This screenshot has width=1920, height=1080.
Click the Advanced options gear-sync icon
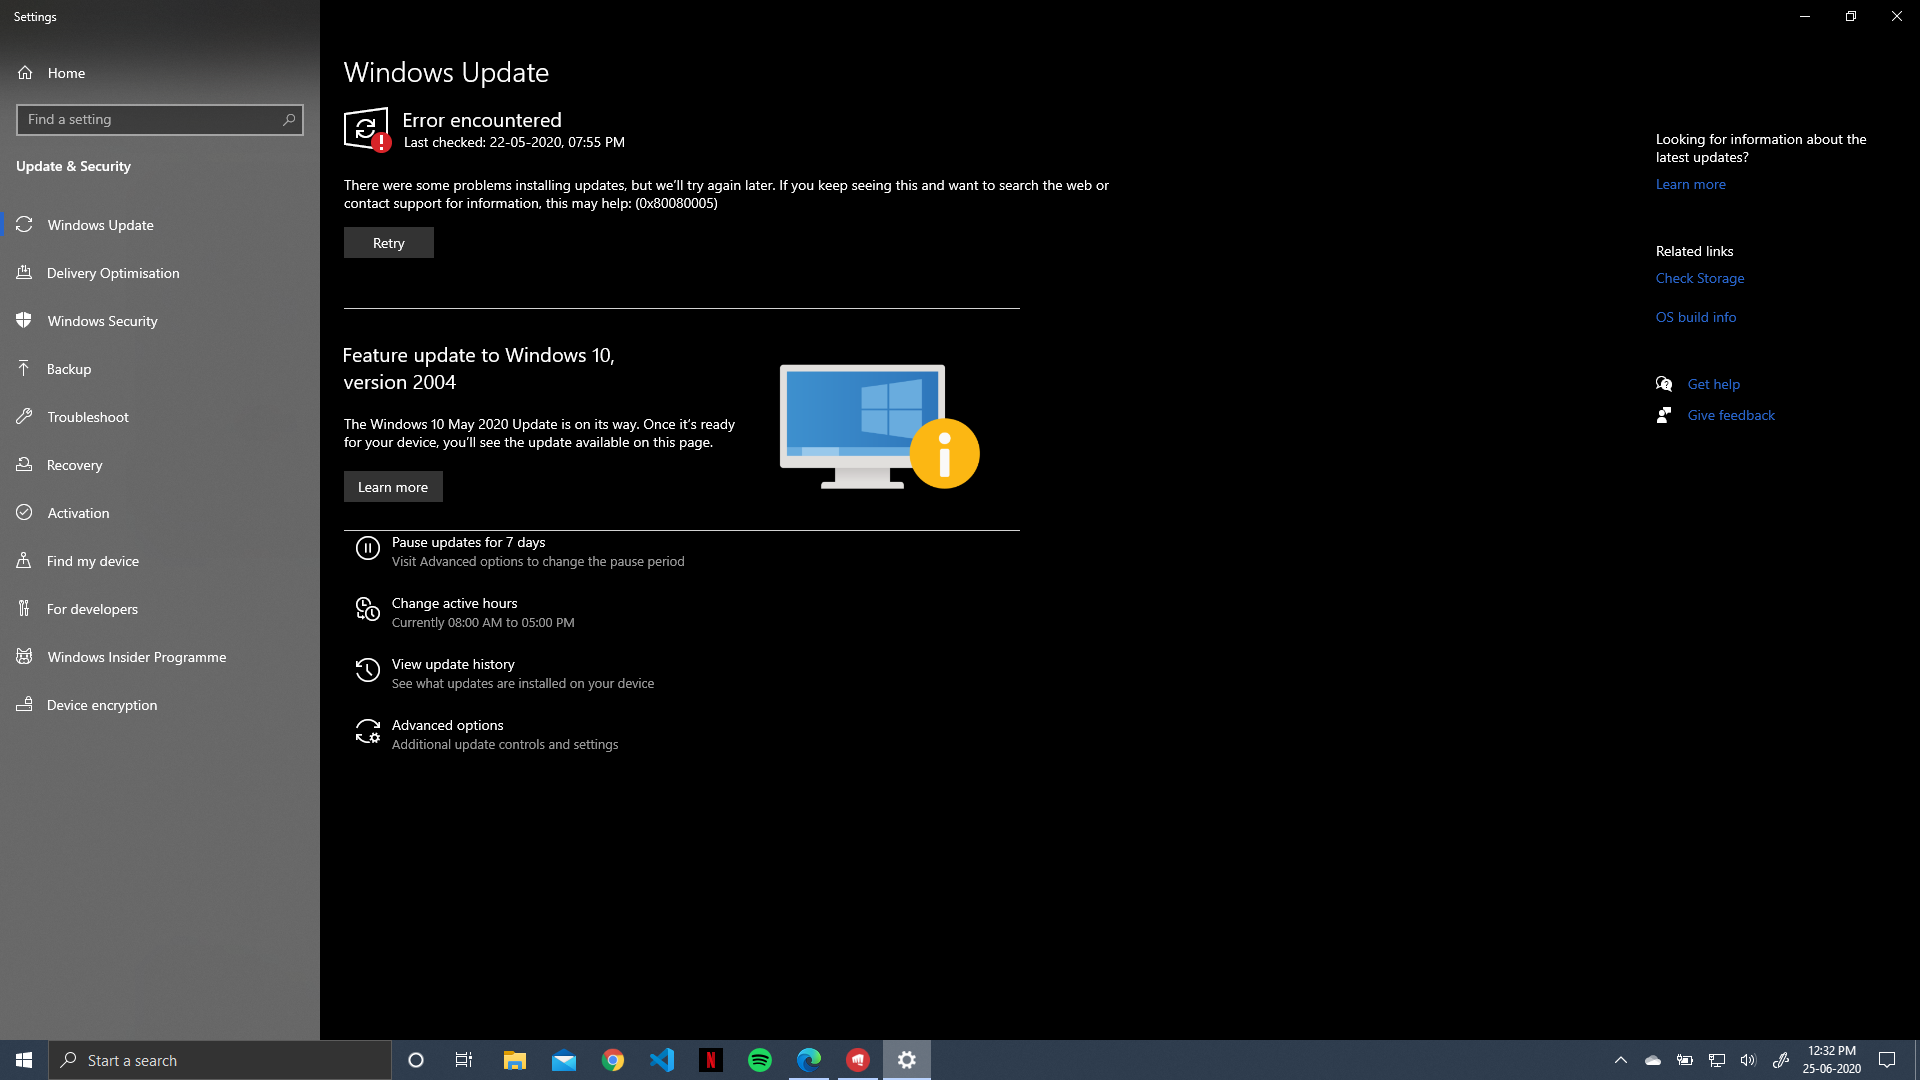click(368, 732)
